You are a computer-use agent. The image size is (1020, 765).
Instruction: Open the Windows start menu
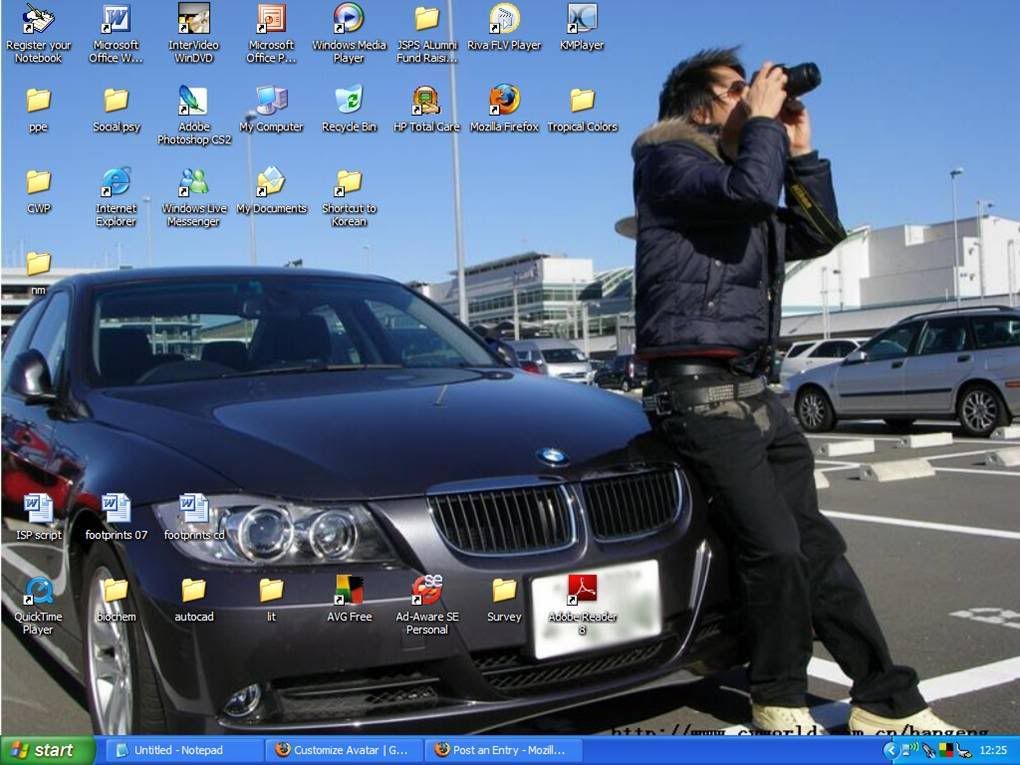48,751
